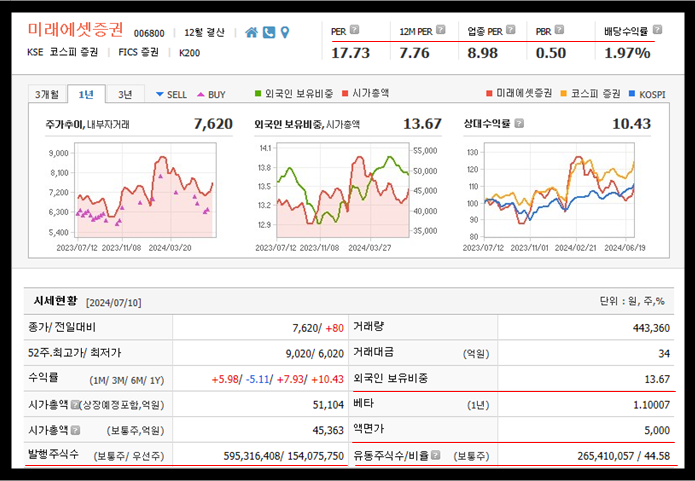
Task: Click red 시가총액 legend swatch
Action: click(345, 94)
